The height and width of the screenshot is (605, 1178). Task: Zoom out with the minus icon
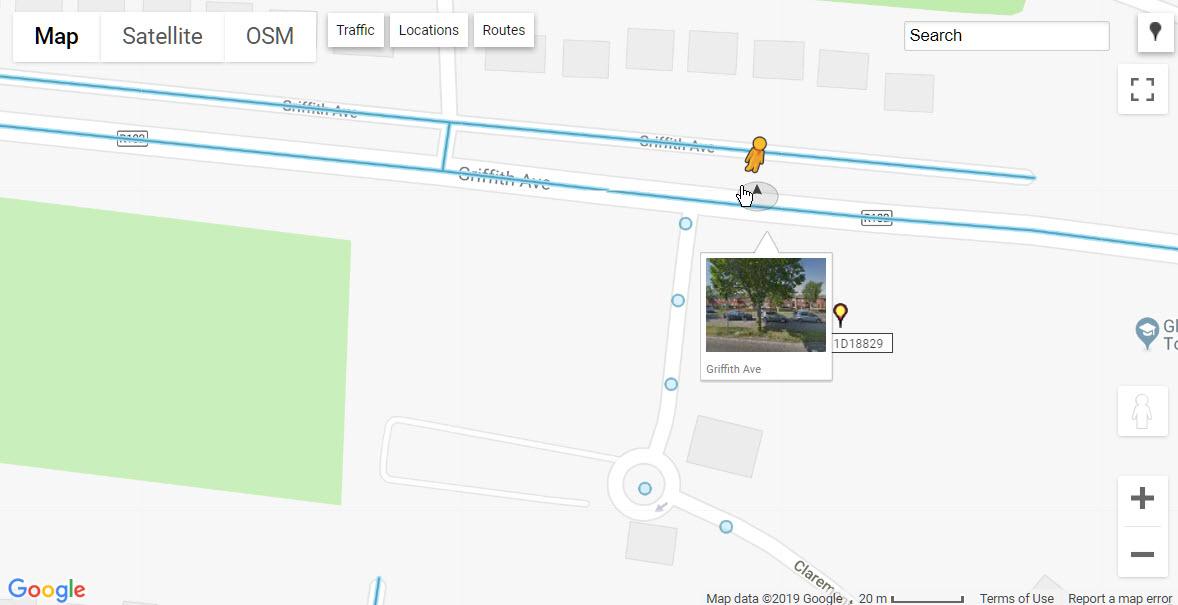[x=1142, y=554]
